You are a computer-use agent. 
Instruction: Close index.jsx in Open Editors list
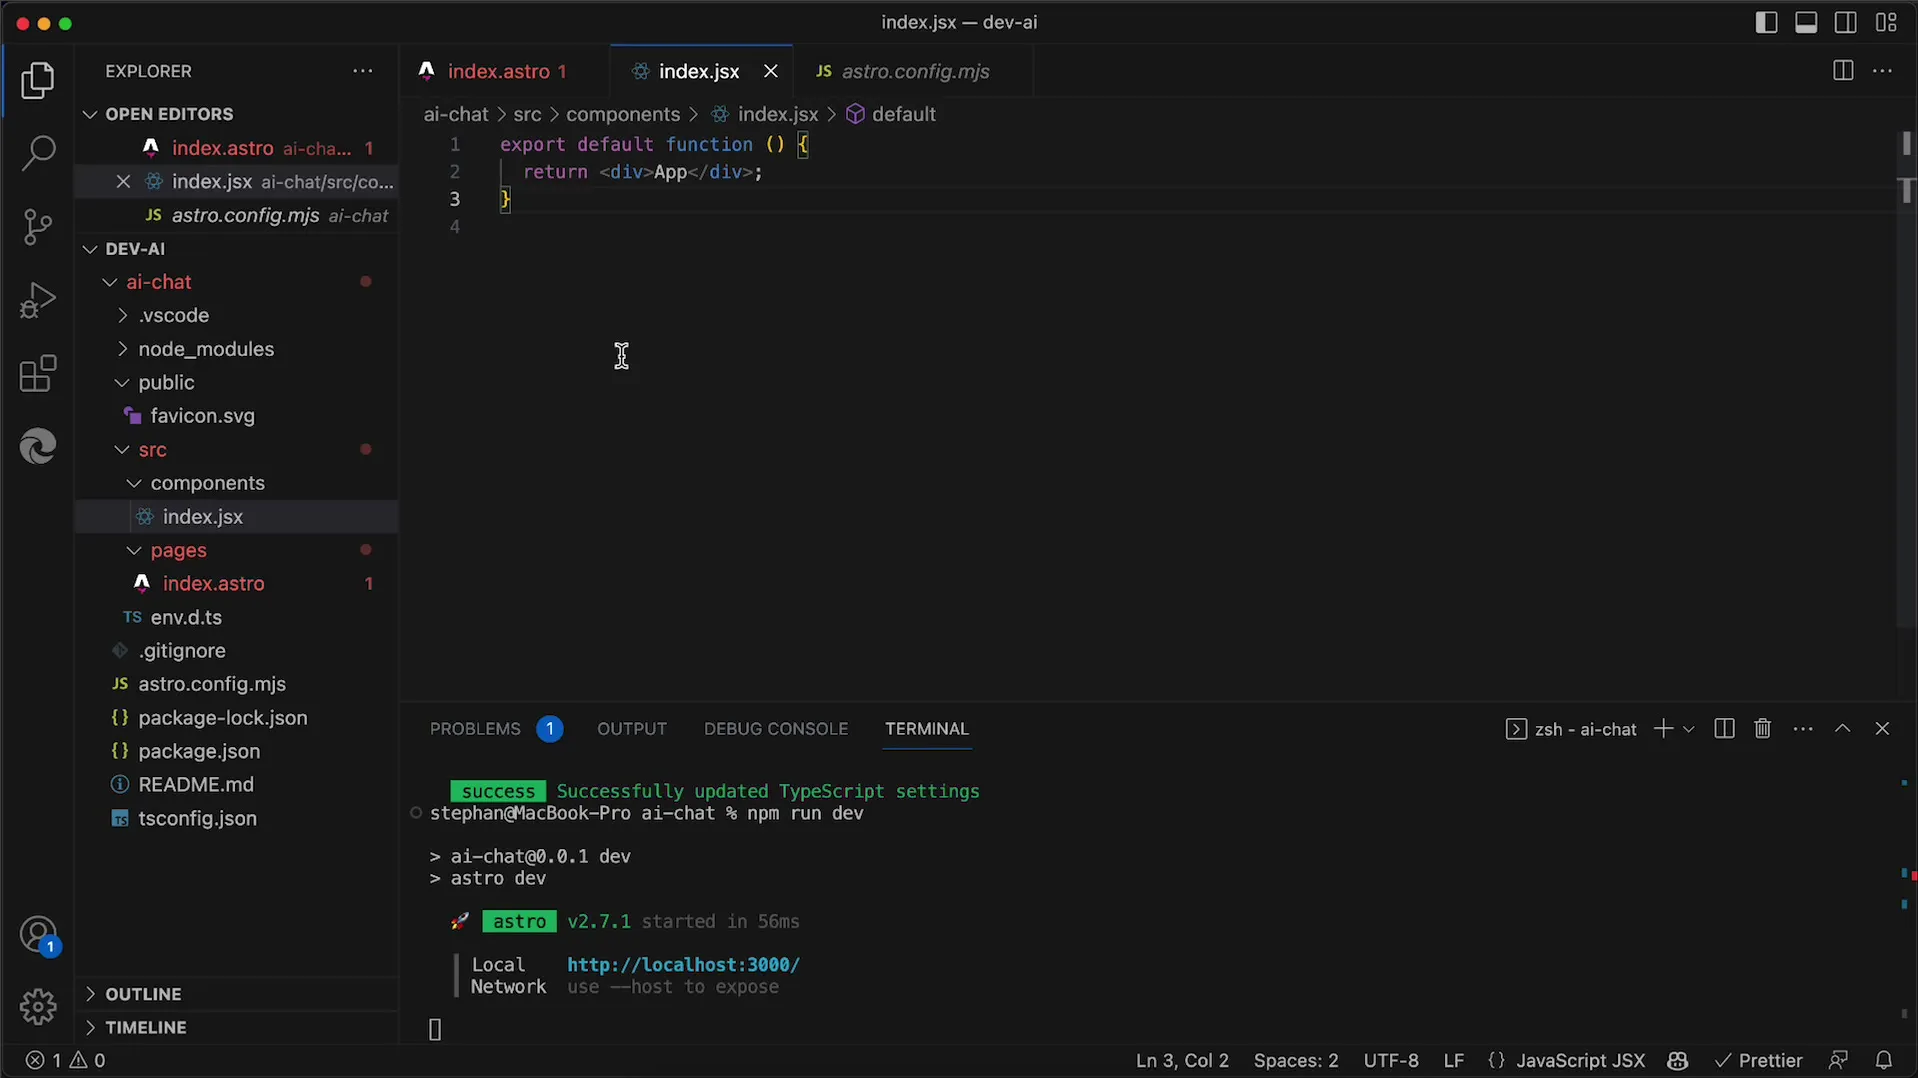point(123,181)
